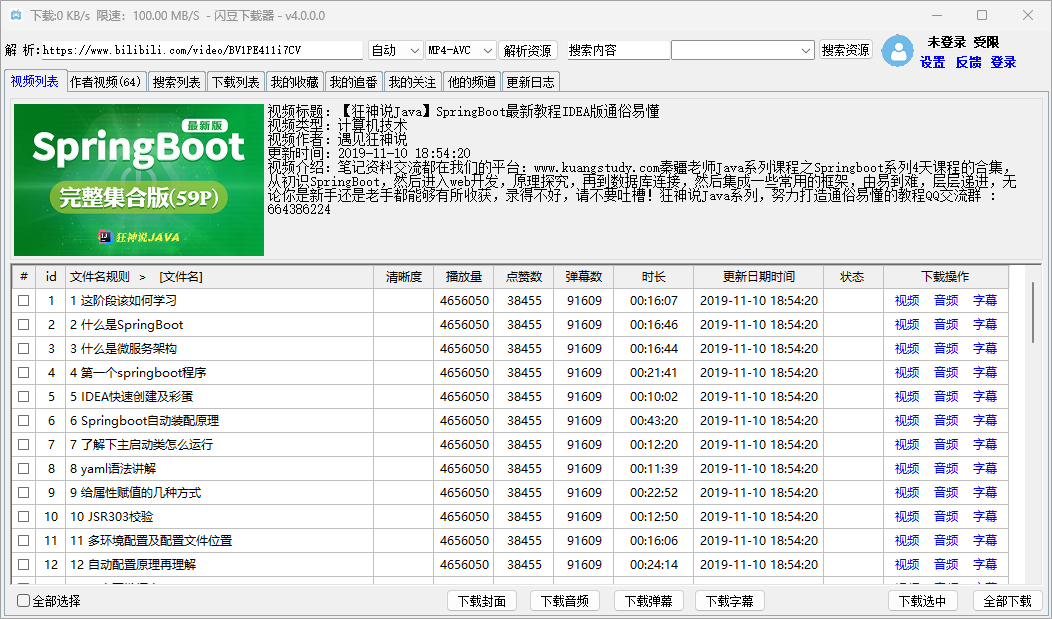Image resolution: width=1052 pixels, height=619 pixels.
Task: Switch to the 下载列表 tab
Action: click(235, 82)
